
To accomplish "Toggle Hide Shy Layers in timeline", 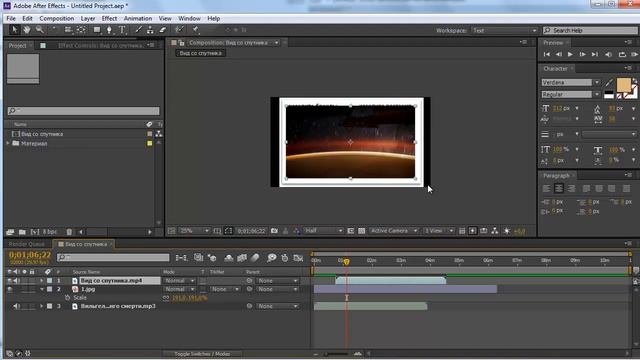I will pos(229,258).
